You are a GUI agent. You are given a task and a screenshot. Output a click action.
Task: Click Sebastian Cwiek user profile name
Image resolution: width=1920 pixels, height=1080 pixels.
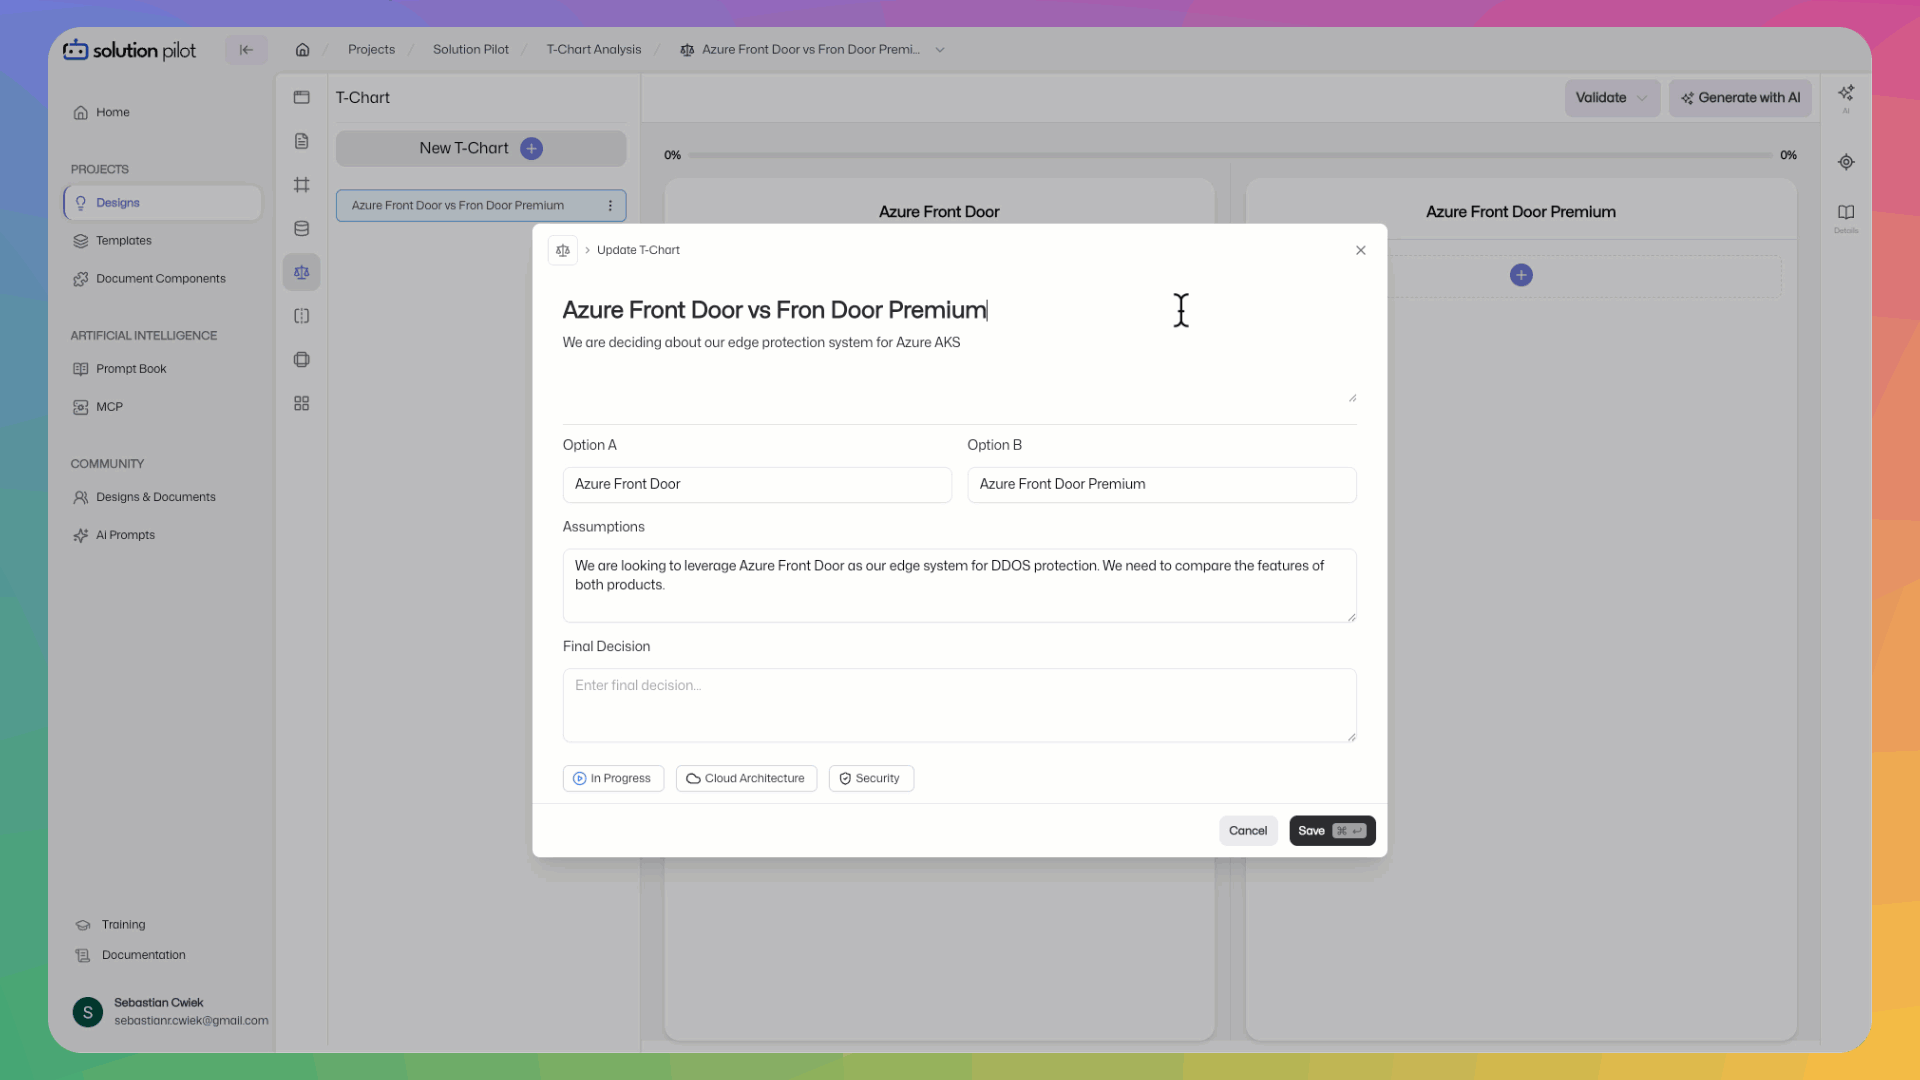pyautogui.click(x=158, y=1003)
